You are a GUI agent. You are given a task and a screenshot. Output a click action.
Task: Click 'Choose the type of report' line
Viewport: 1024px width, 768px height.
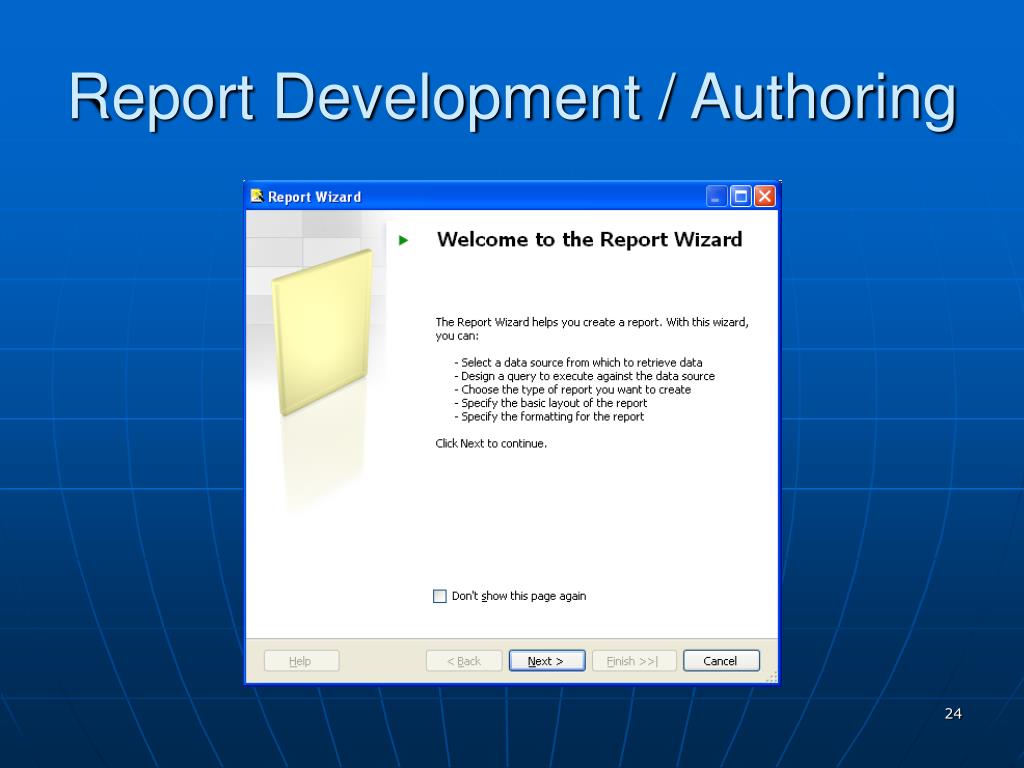573,390
